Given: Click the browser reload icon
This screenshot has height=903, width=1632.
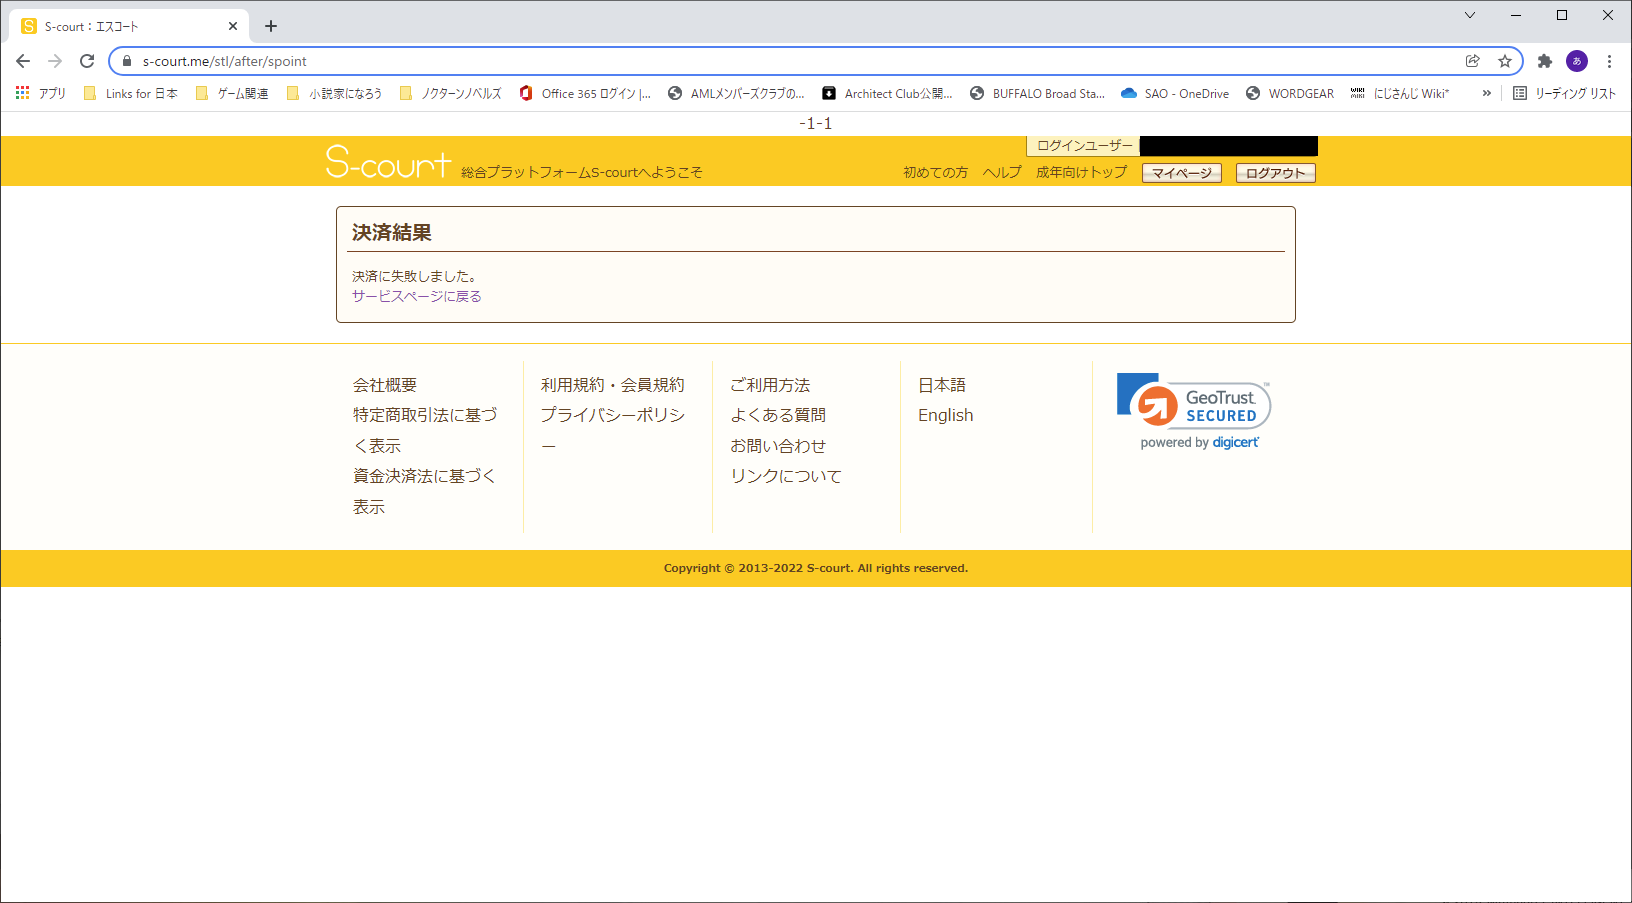Looking at the screenshot, I should 87,61.
